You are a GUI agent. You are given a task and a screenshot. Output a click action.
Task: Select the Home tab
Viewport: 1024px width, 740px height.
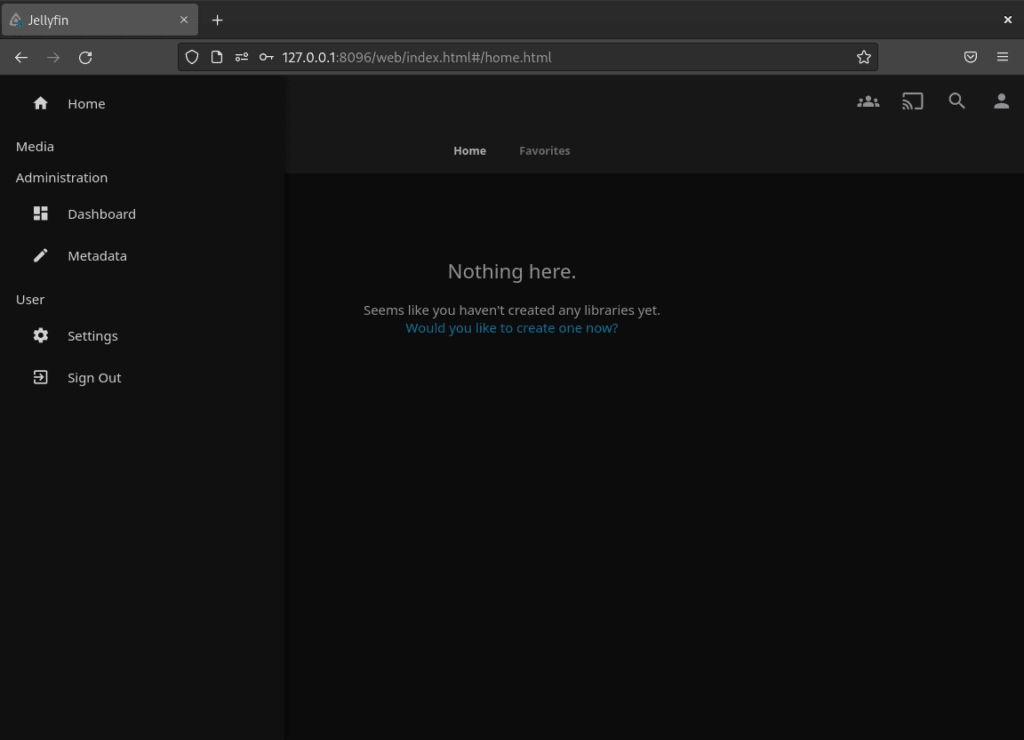pos(469,150)
